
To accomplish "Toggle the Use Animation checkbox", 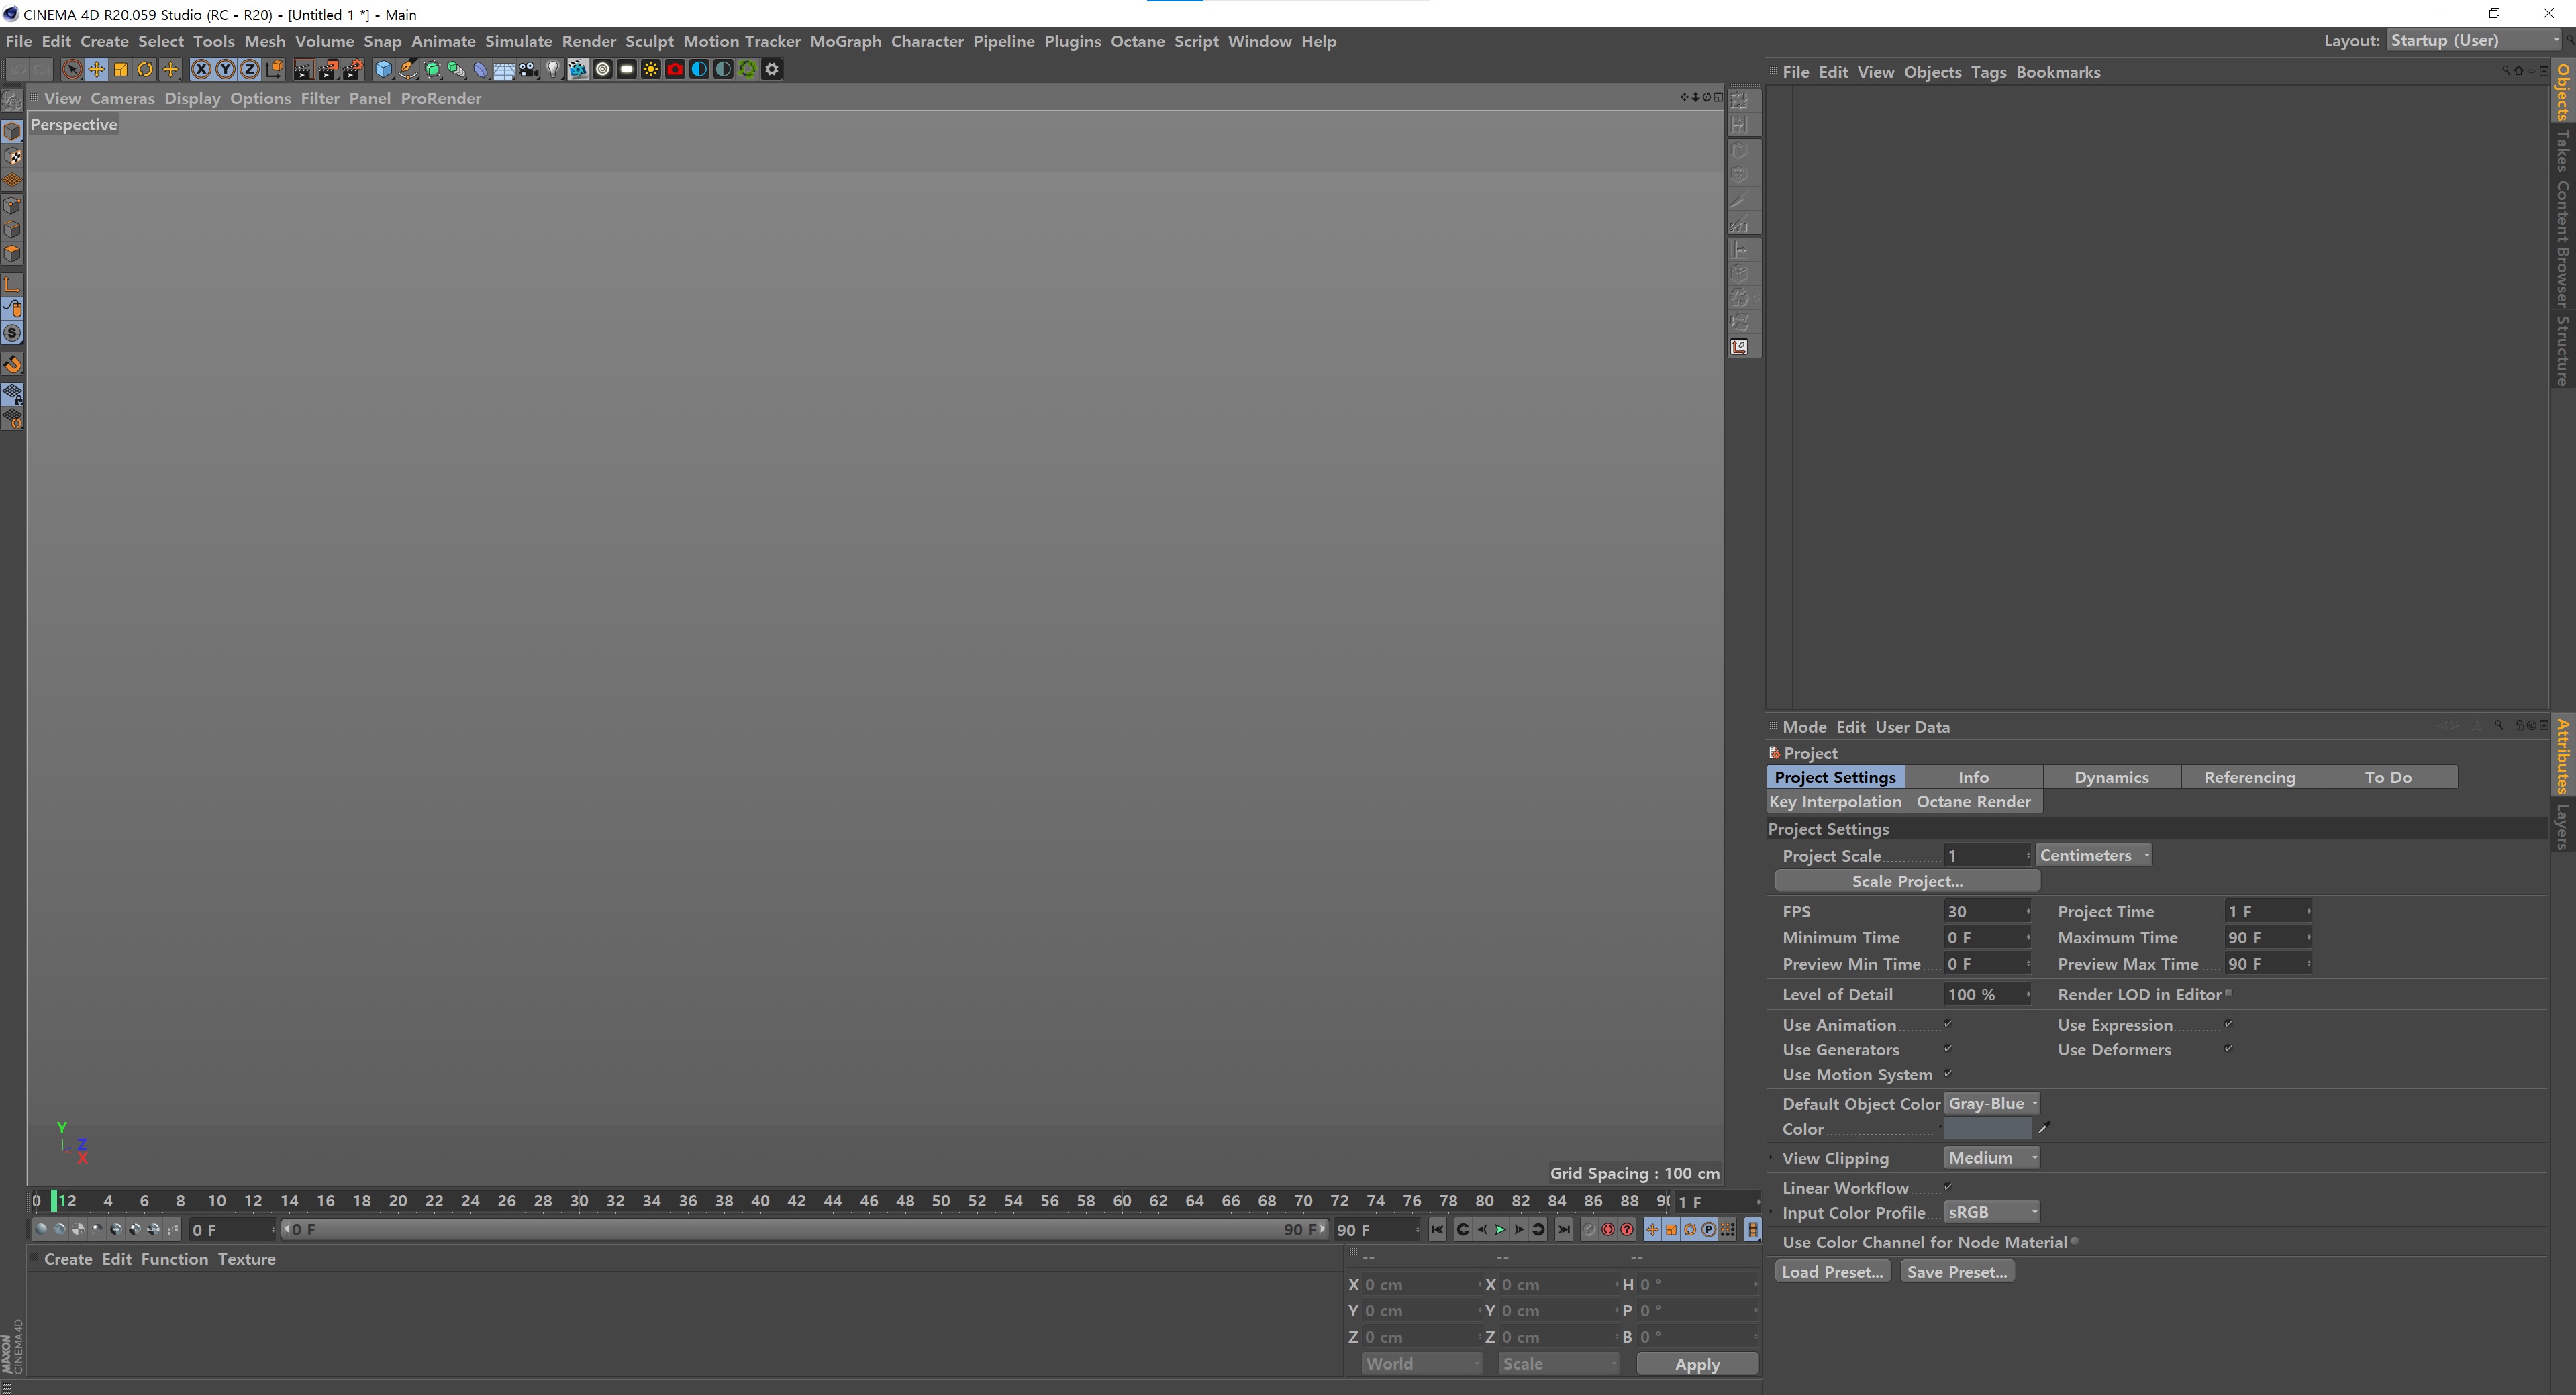I will pyautogui.click(x=1948, y=1024).
